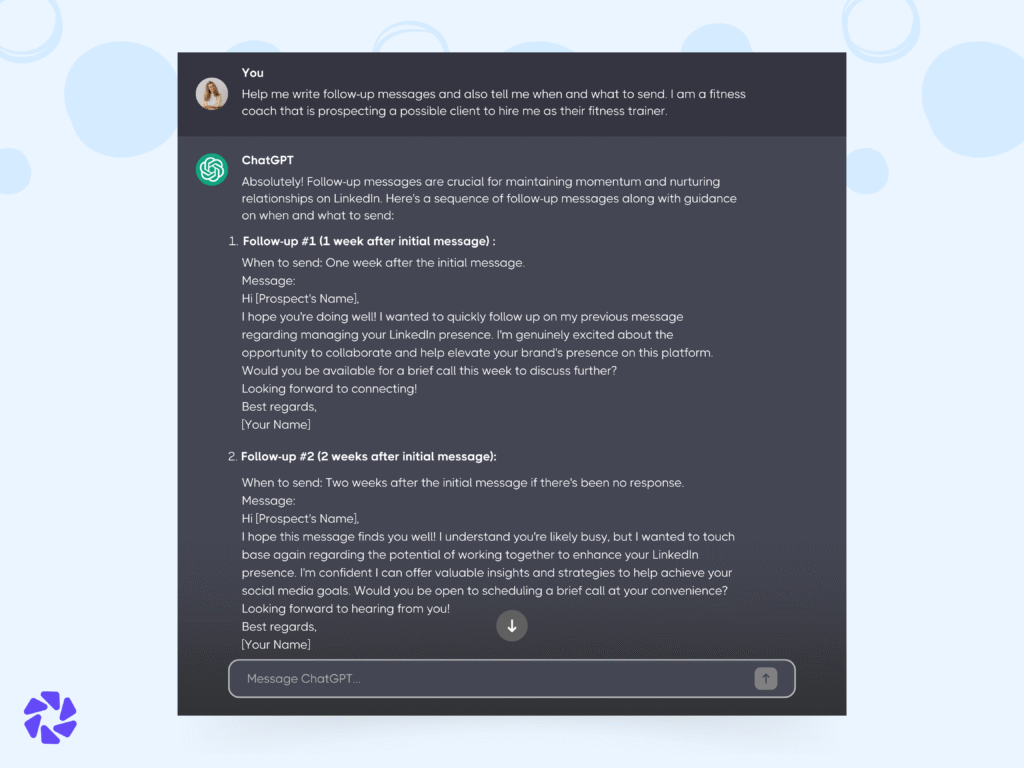Click the You sender label
This screenshot has width=1024, height=768.
pyautogui.click(x=252, y=72)
